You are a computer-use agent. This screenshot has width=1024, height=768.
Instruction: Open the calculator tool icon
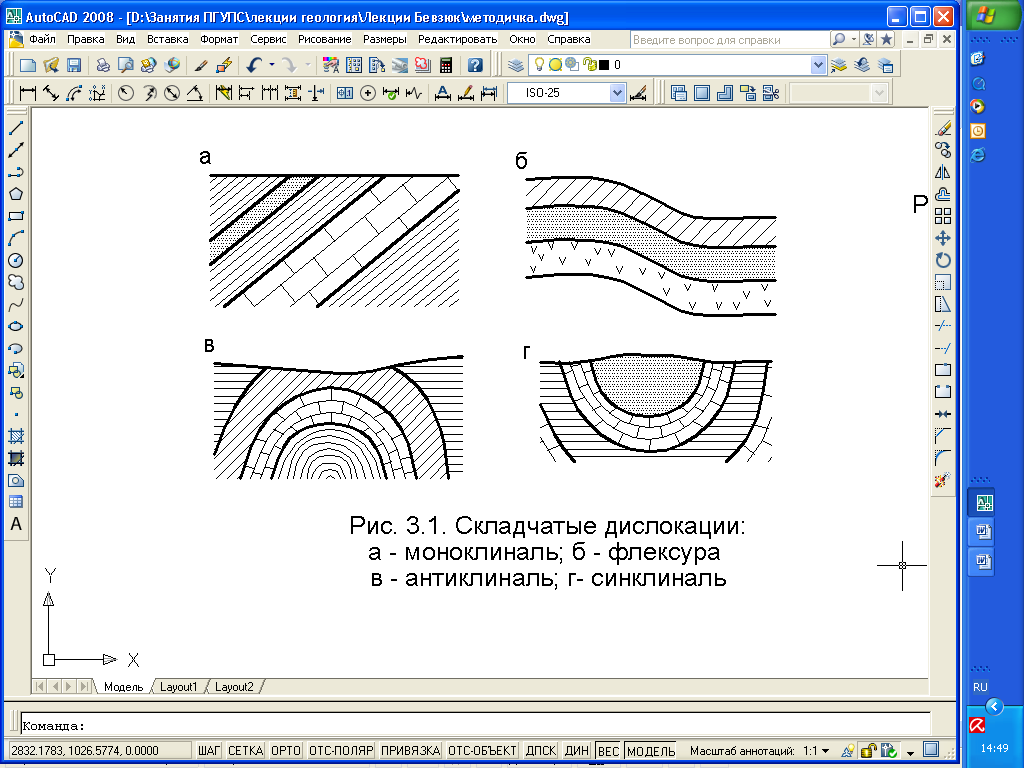pos(446,65)
